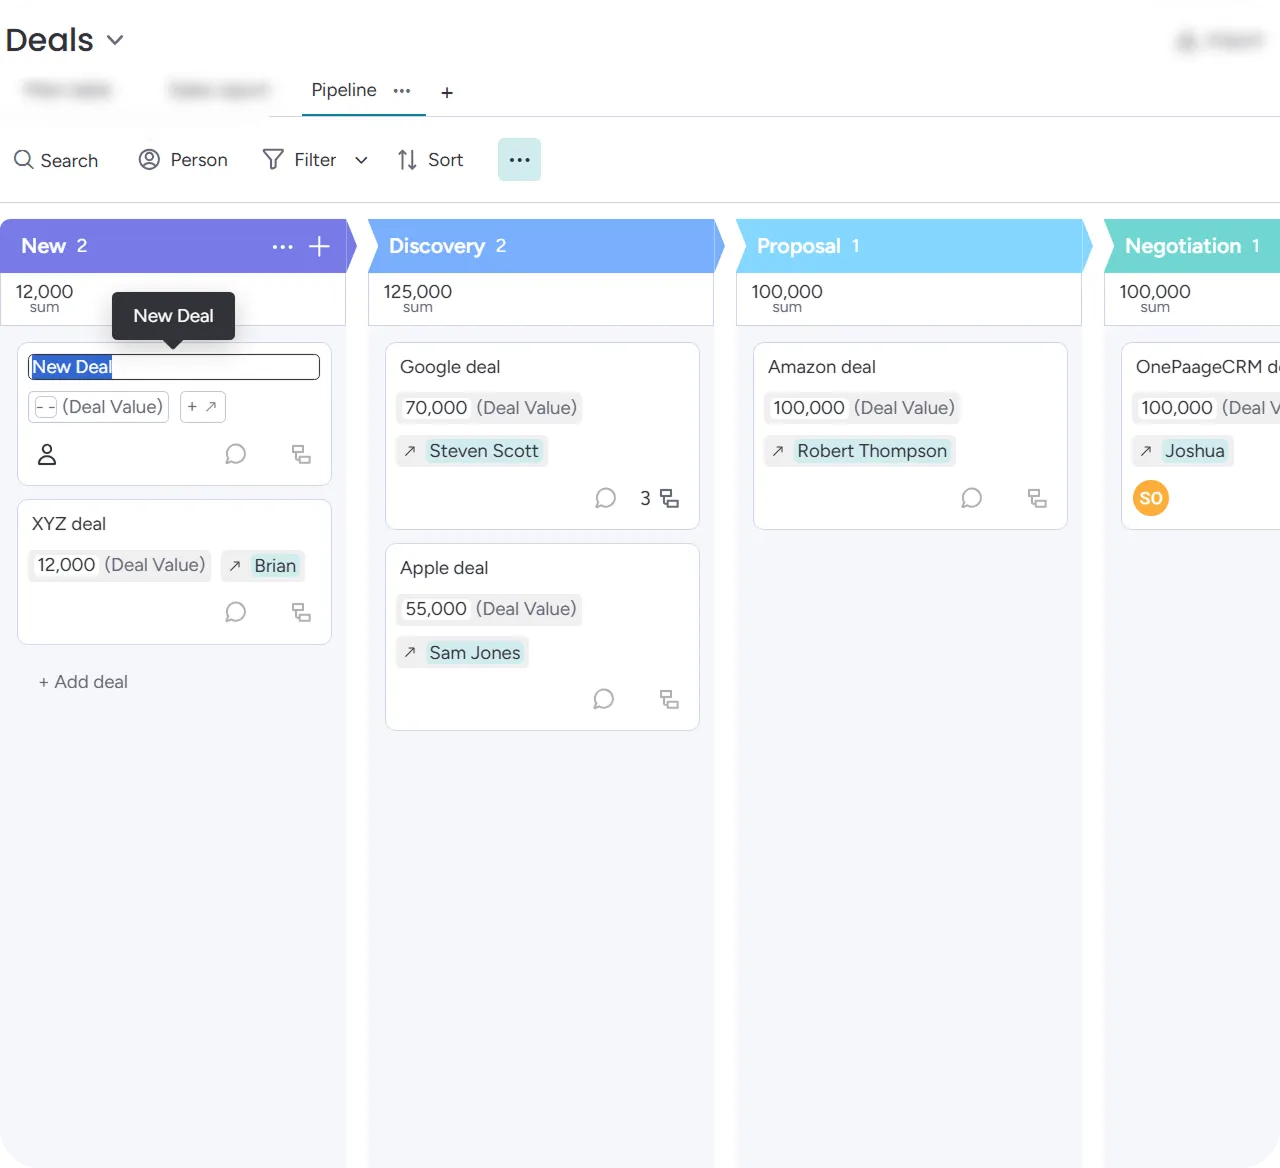The width and height of the screenshot is (1280, 1168).
Task: Add a deal using New column plus
Action: coord(319,246)
